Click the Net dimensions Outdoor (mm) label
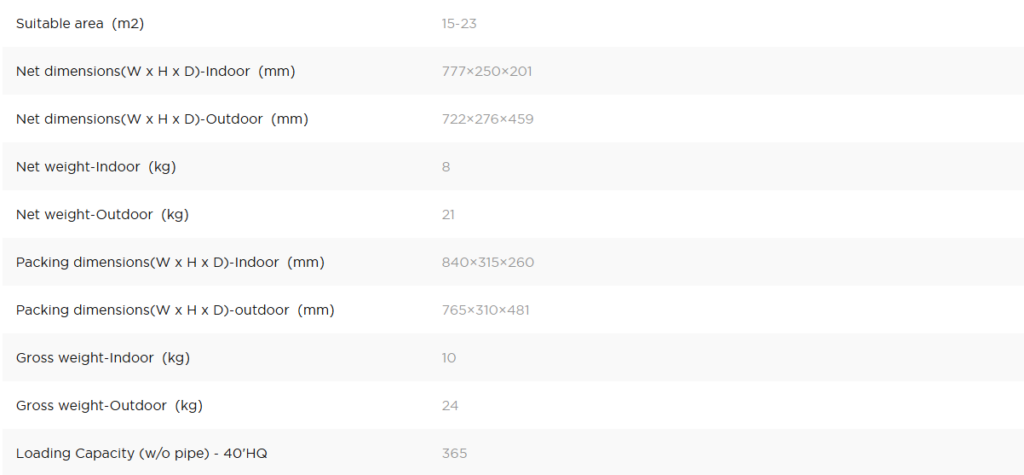Screen dimensions: 1024x475 tap(162, 119)
